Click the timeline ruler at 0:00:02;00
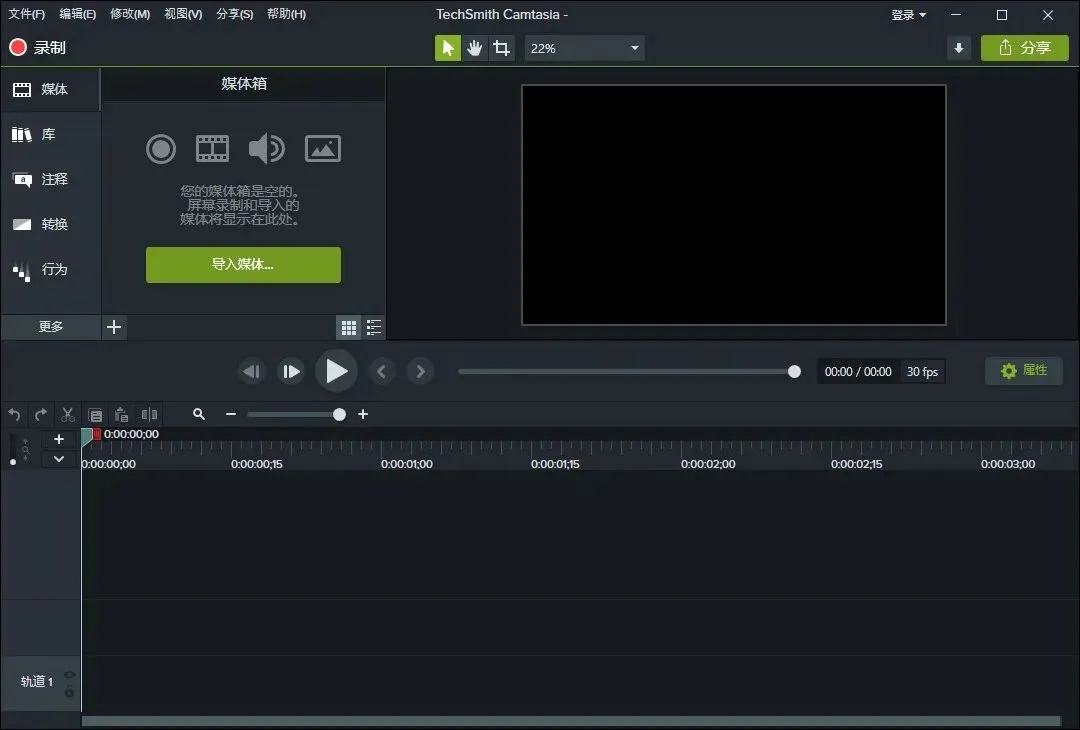The height and width of the screenshot is (730, 1080). pyautogui.click(x=708, y=464)
